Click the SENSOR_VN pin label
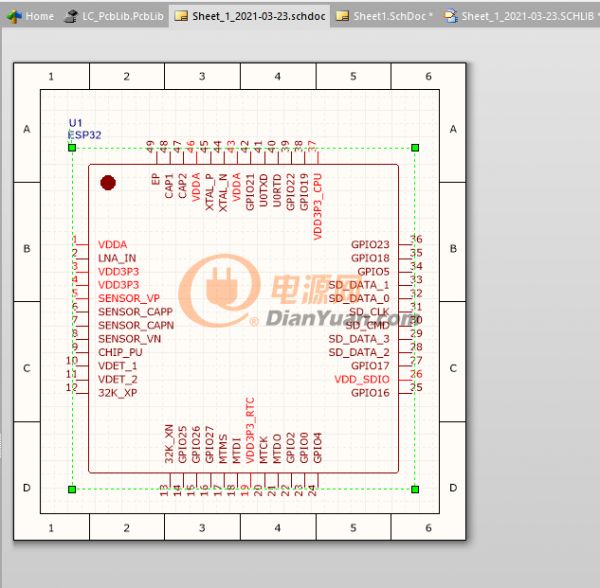 click(x=130, y=339)
